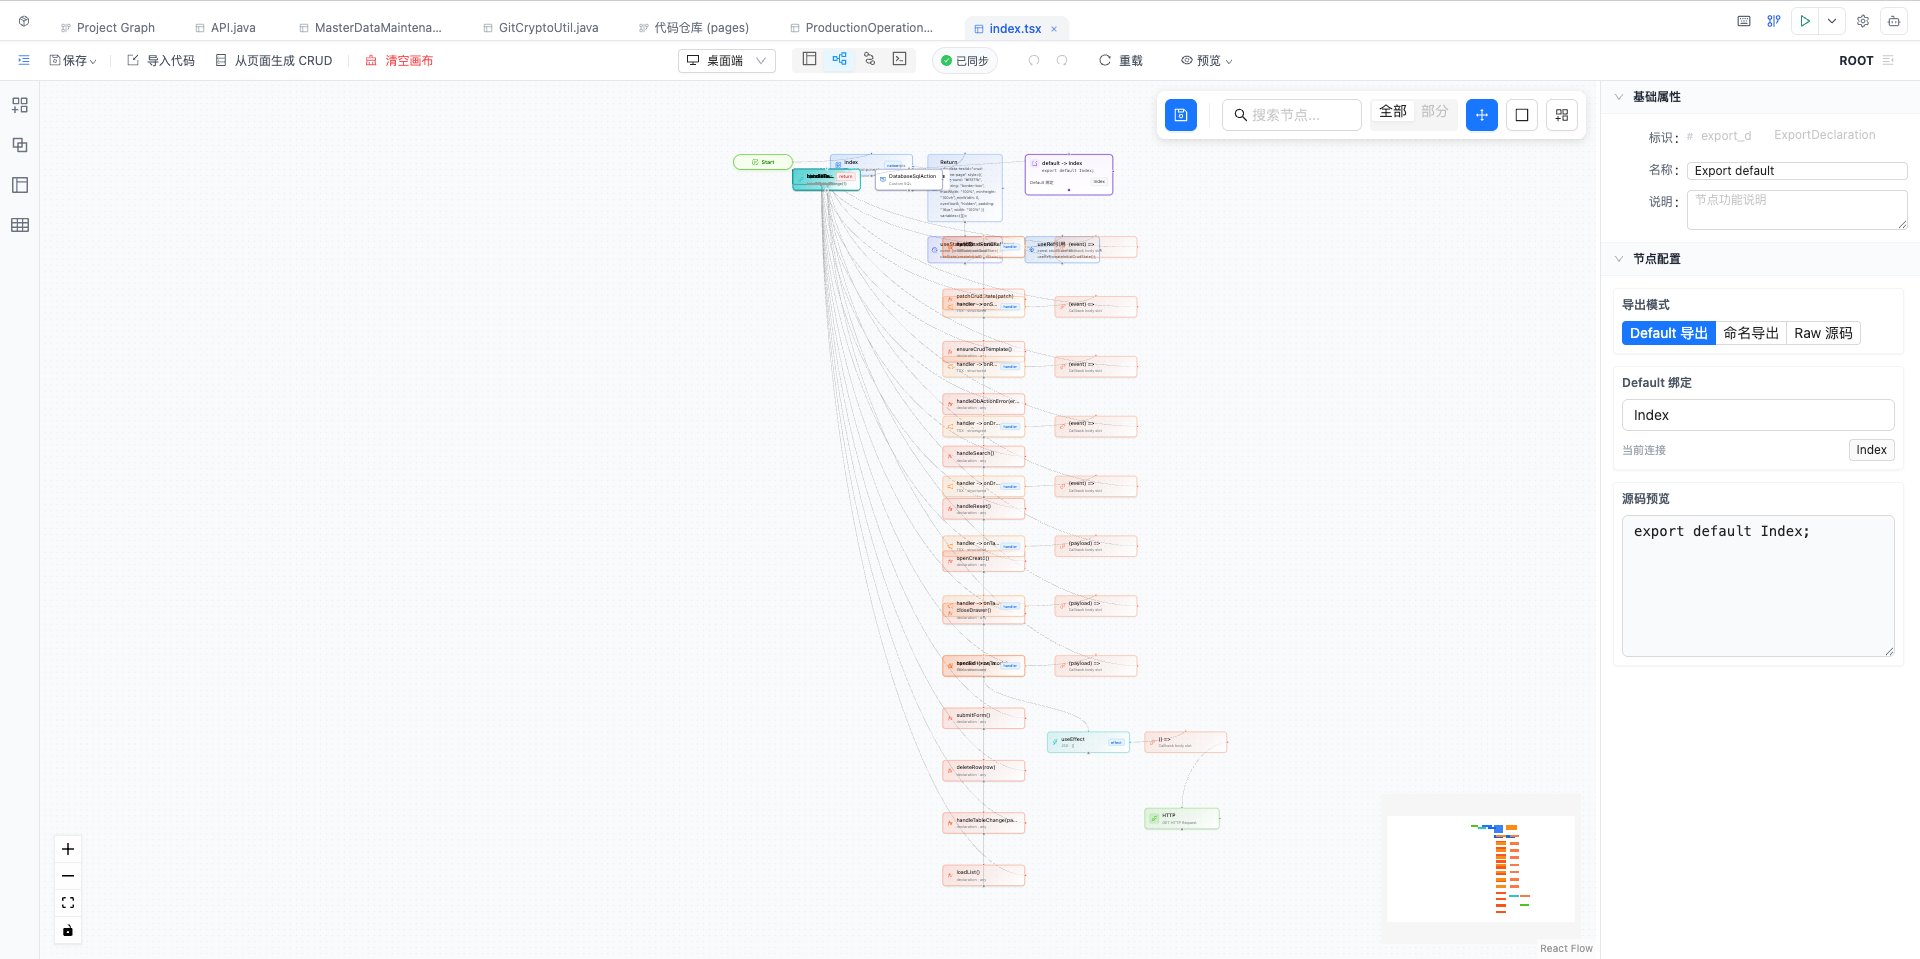This screenshot has height=959, width=1920.
Task: Open the table grid panel in left sidebar
Action: pos(20,225)
